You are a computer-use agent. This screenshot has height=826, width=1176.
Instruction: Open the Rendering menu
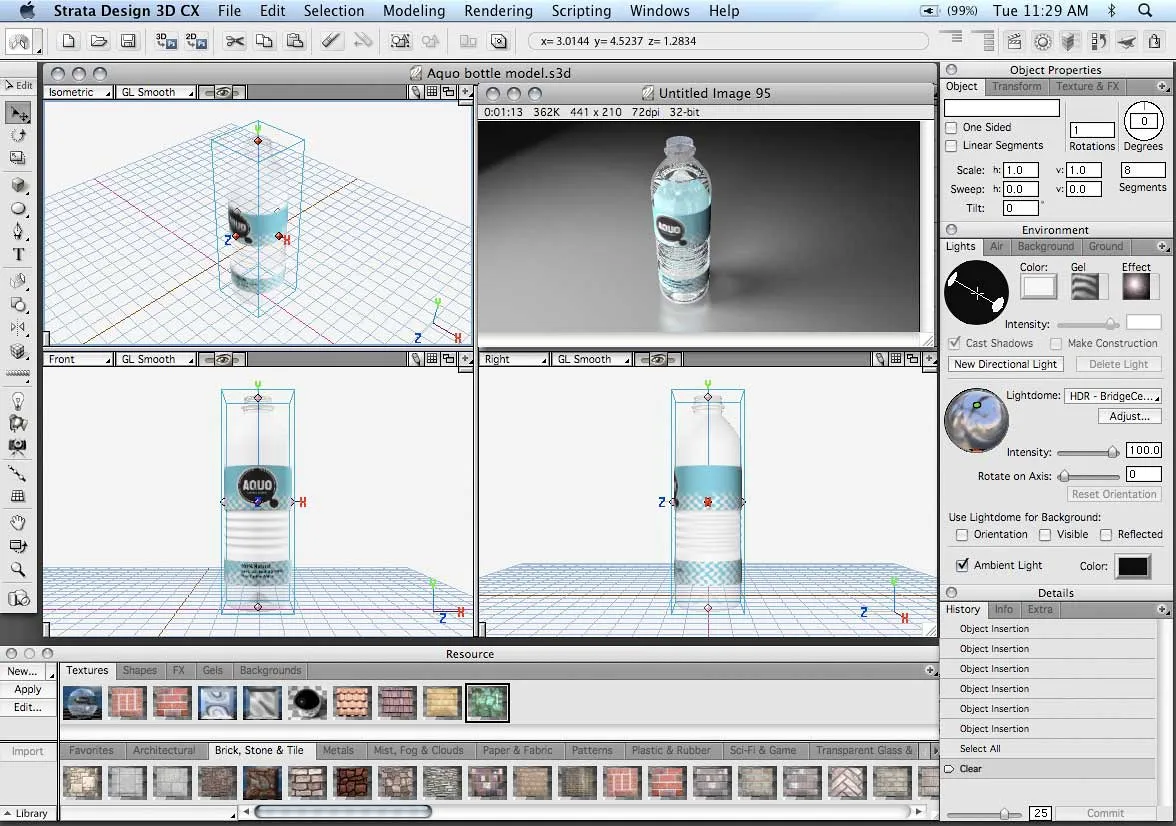498,11
